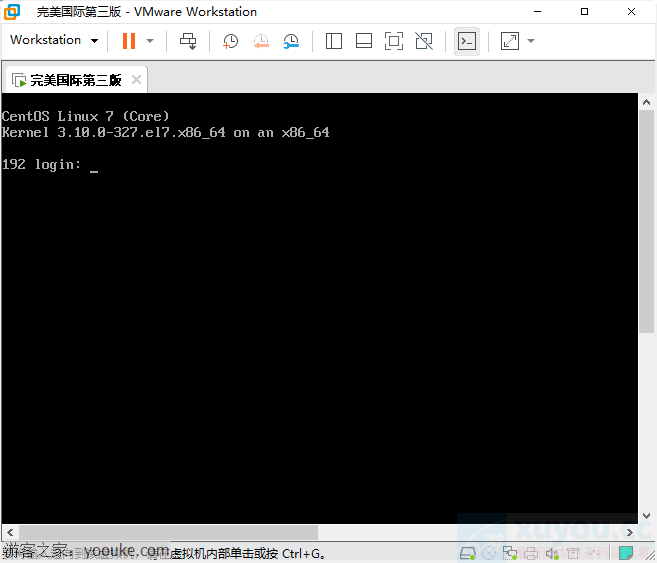Show the console view

[466, 41]
